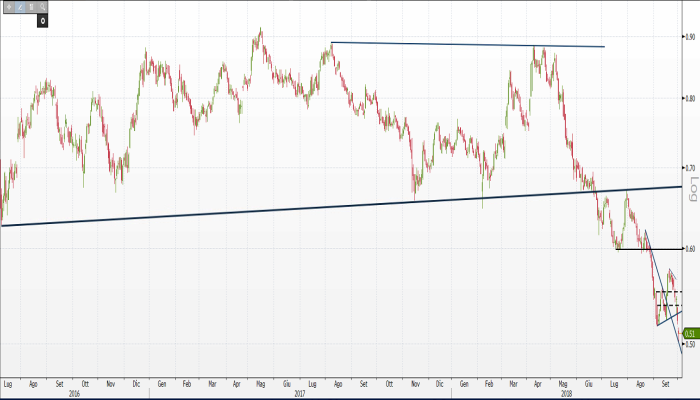Screen dimensions: 700x400
Task: Click the 0.90 price axis label
Action: (690, 37)
